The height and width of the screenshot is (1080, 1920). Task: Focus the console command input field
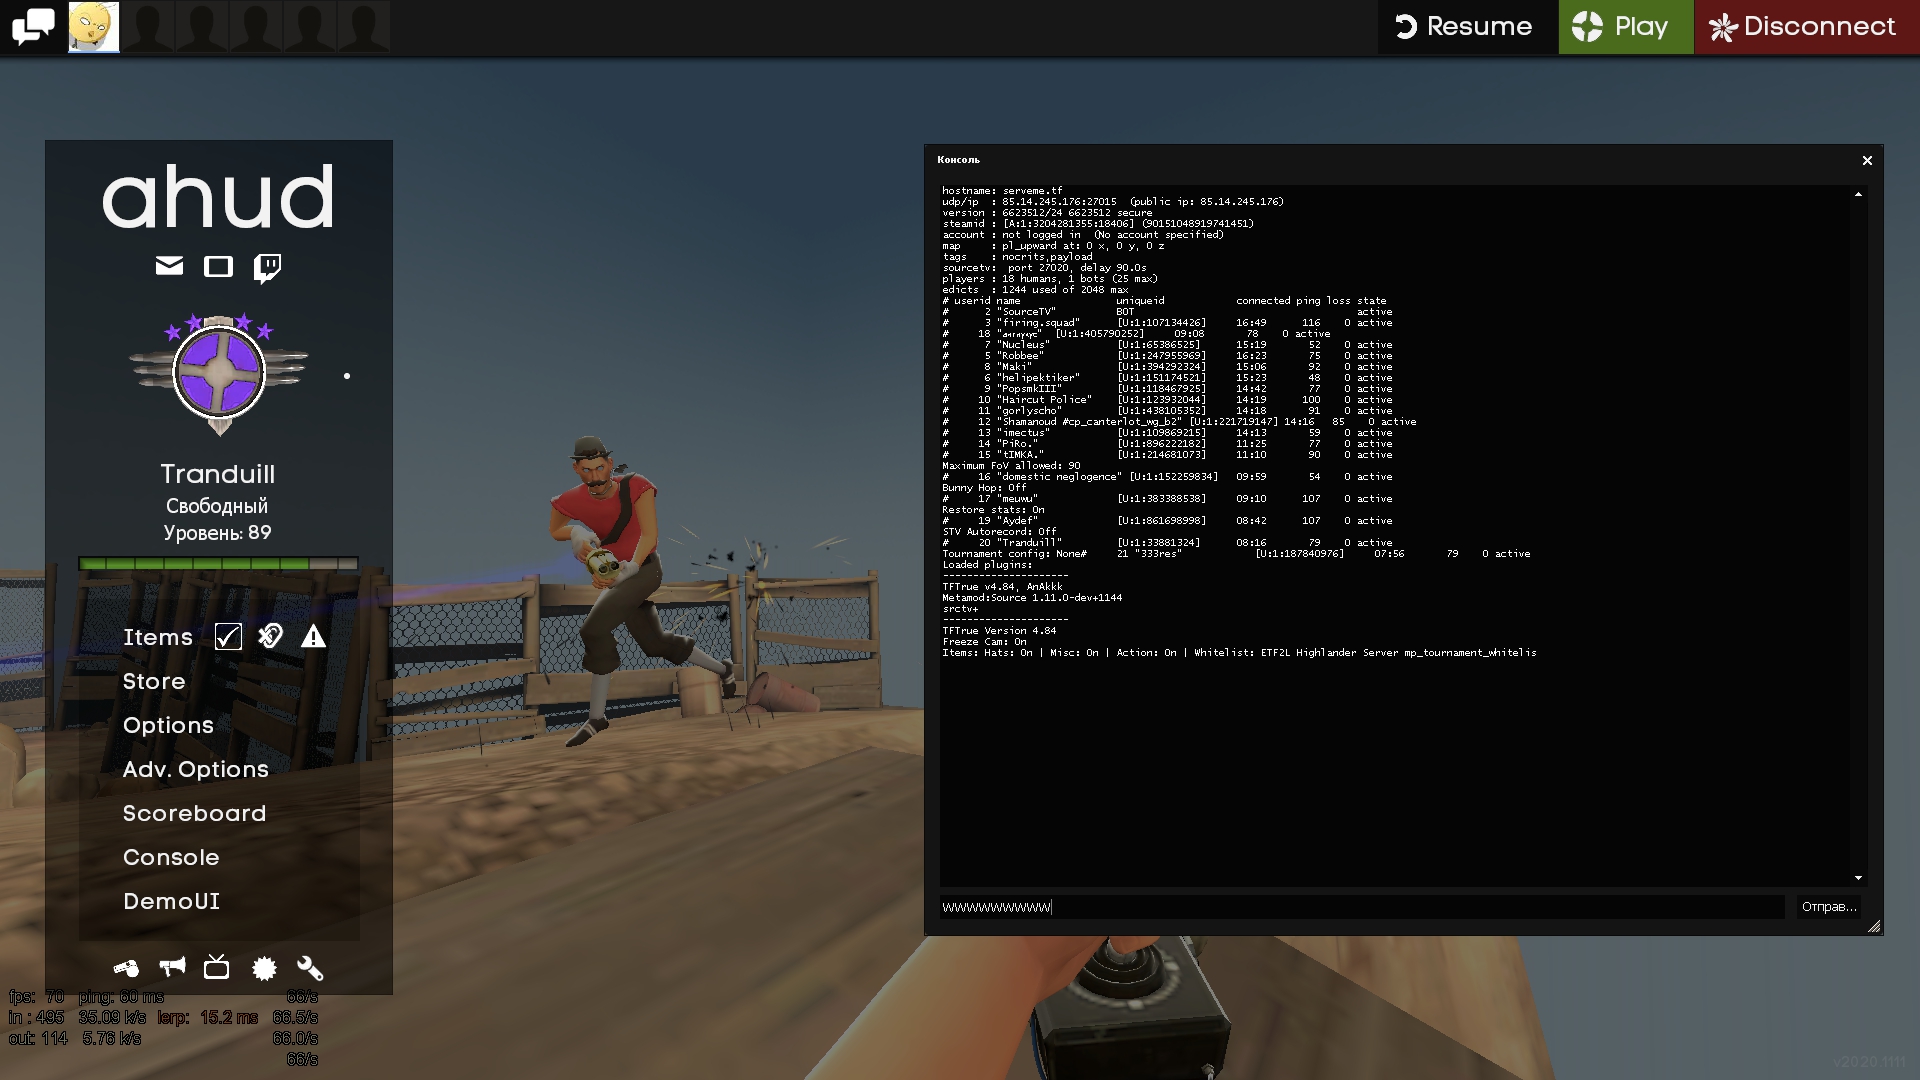tap(1362, 907)
